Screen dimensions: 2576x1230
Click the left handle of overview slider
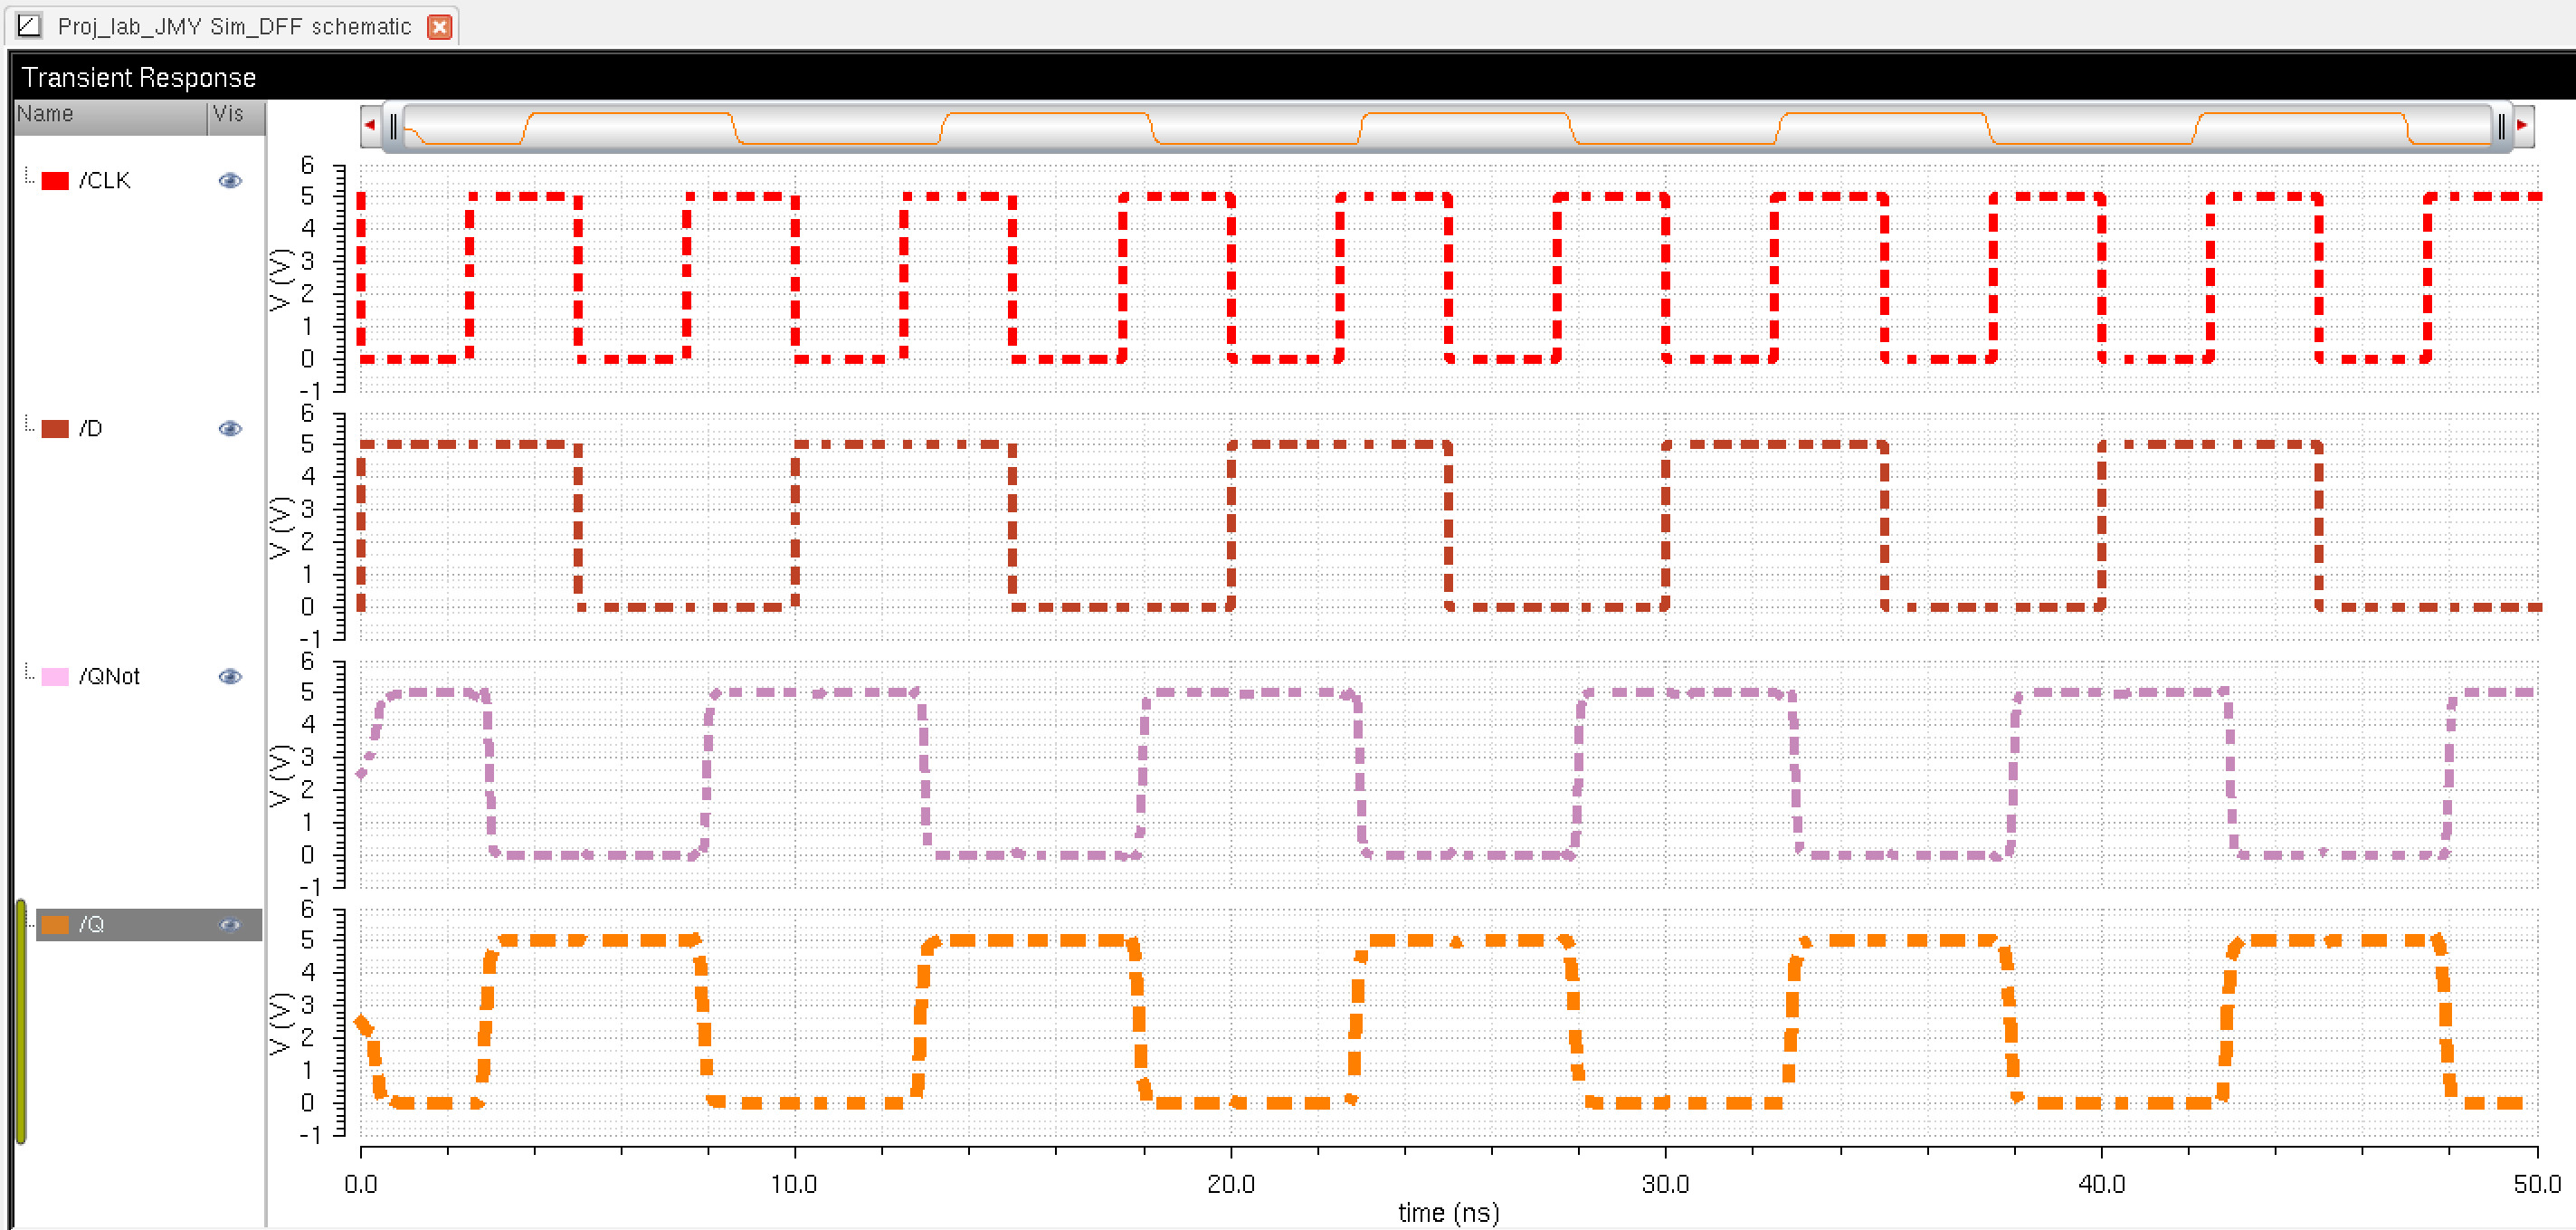point(394,126)
